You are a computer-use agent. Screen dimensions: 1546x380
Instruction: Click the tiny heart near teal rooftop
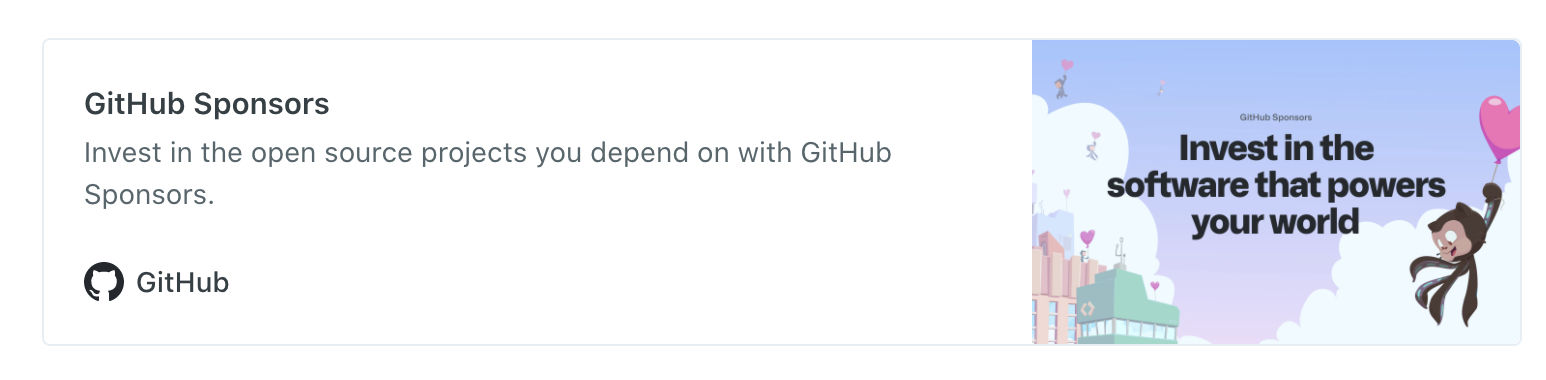[x=1155, y=287]
